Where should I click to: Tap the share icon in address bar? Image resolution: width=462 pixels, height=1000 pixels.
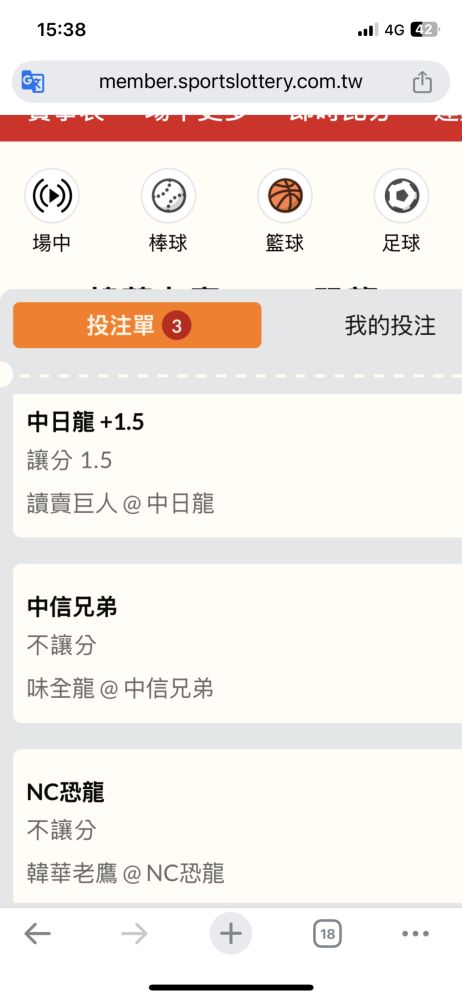point(422,82)
